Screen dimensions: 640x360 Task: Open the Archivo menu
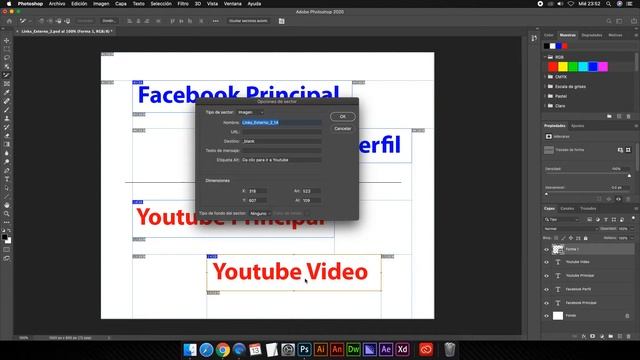point(57,4)
